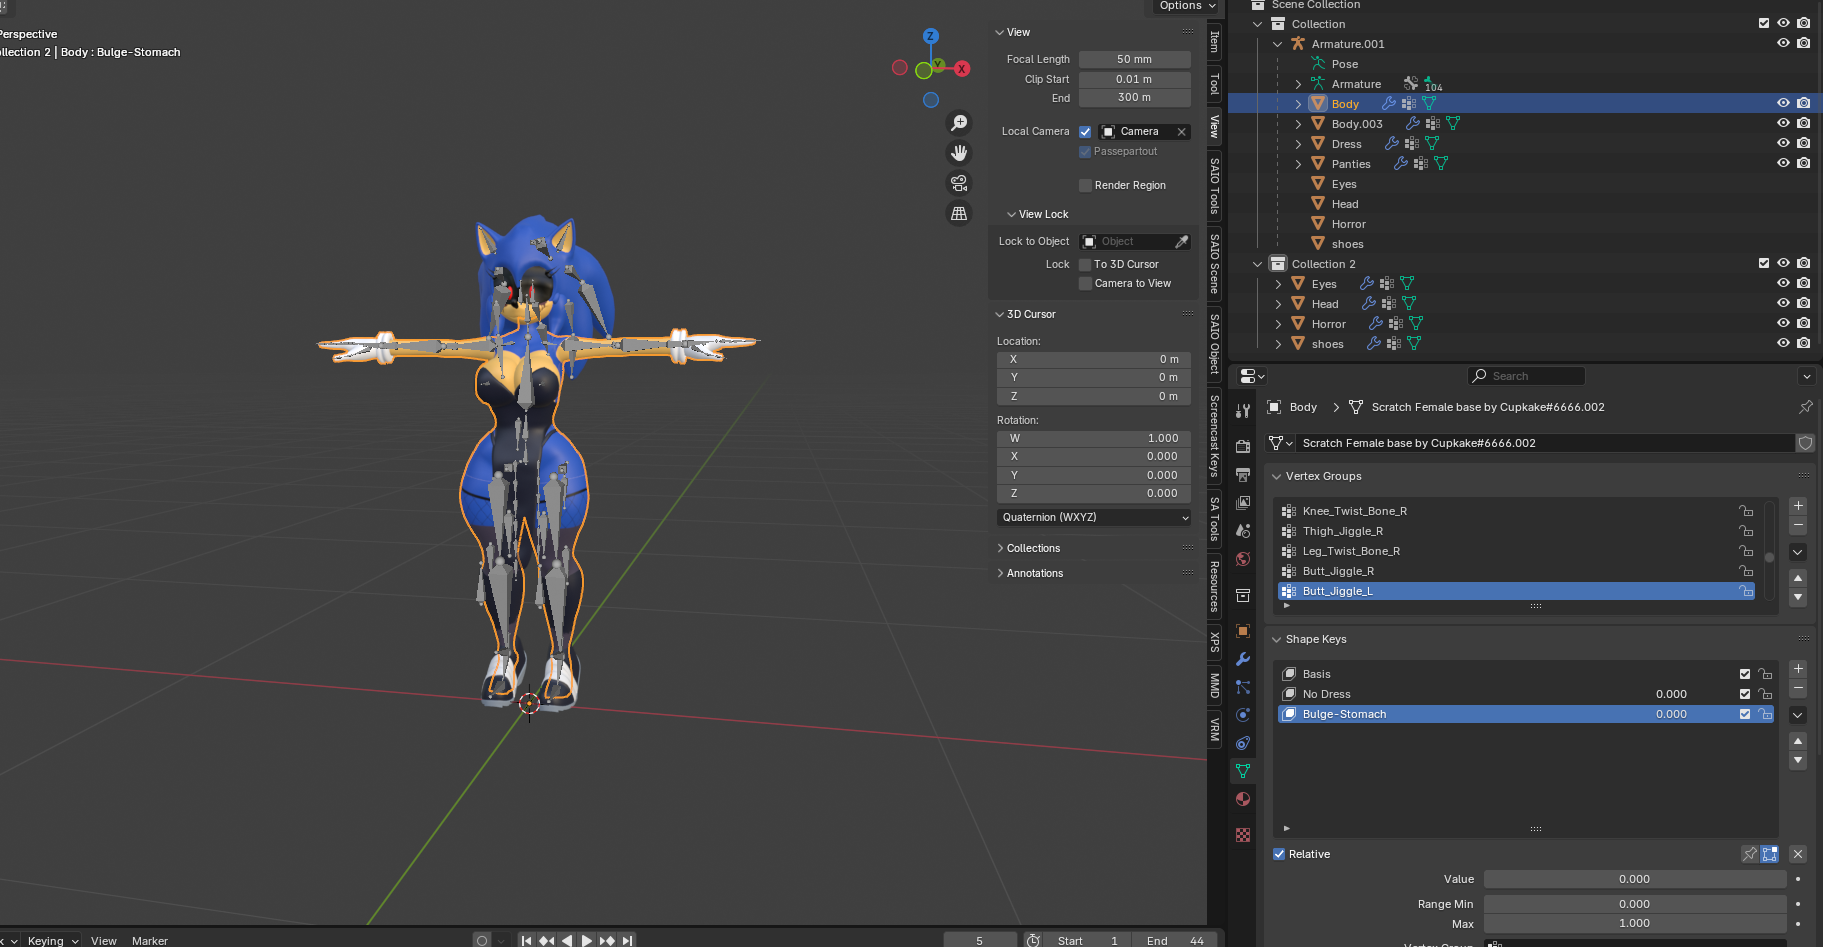Open the Tool sidebar tab
Screen dimensions: 1823x947
[1215, 84]
